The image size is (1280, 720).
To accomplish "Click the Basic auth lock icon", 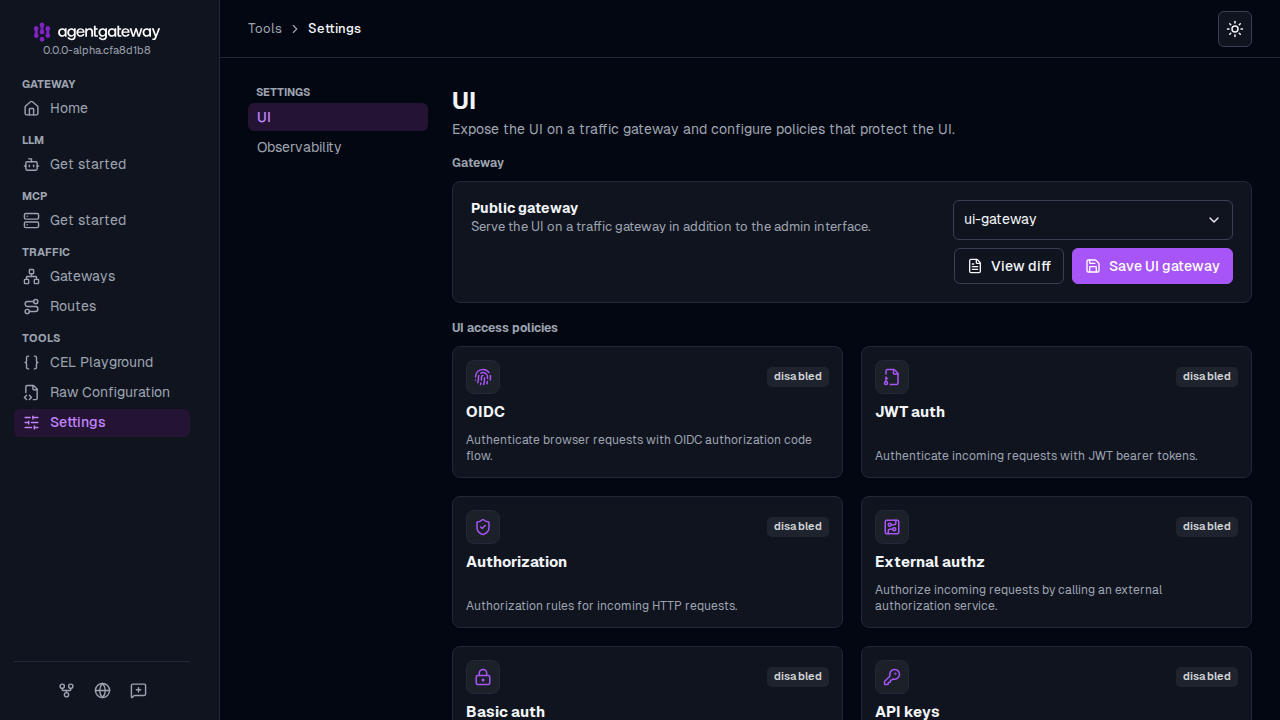I will pyautogui.click(x=483, y=677).
